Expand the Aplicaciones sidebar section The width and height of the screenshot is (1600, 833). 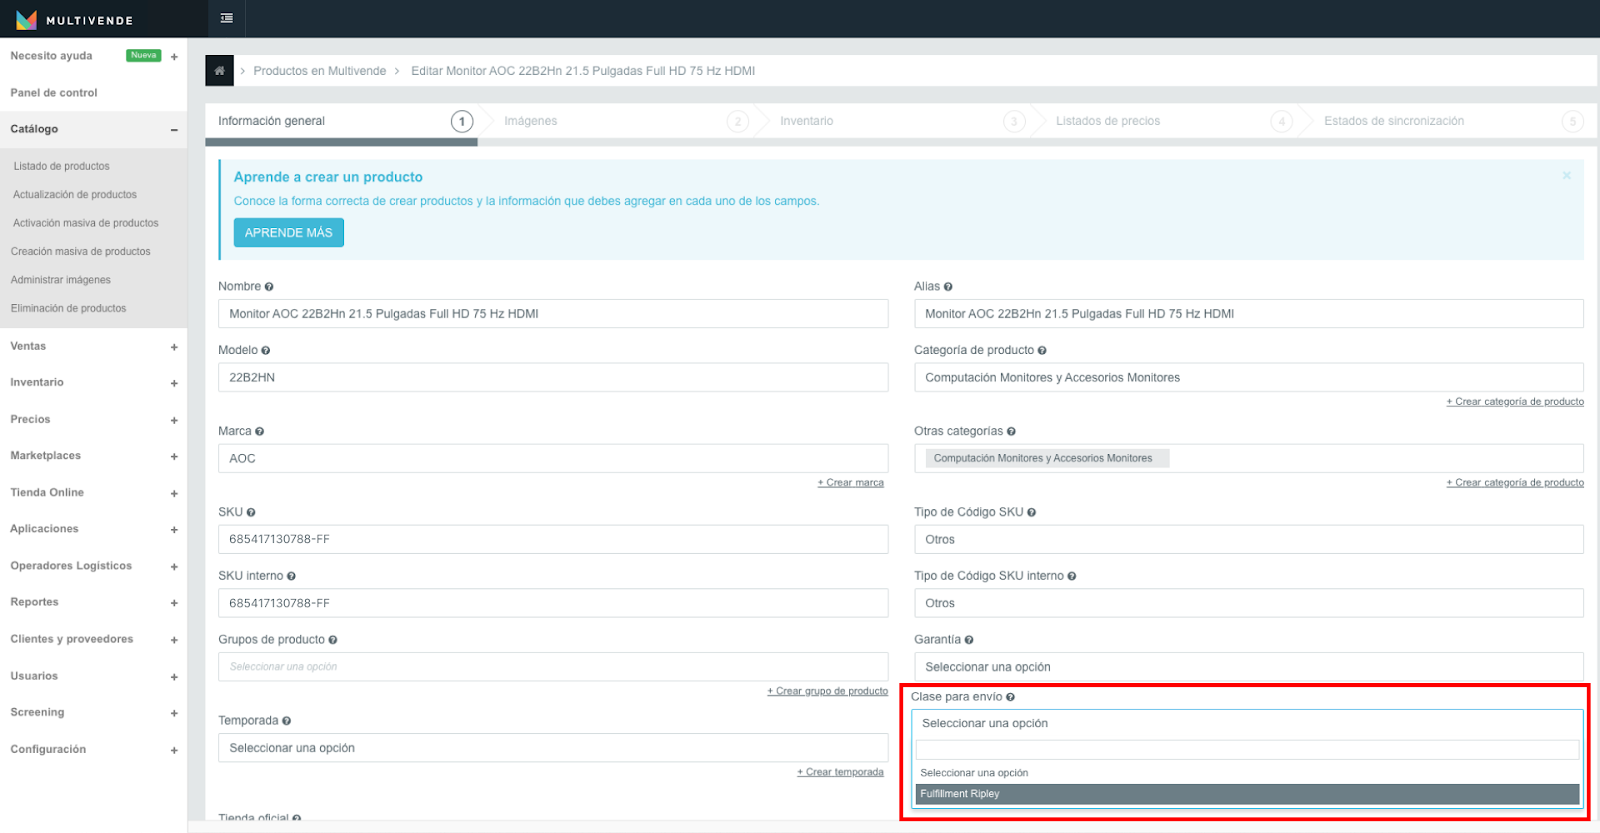pyautogui.click(x=174, y=530)
